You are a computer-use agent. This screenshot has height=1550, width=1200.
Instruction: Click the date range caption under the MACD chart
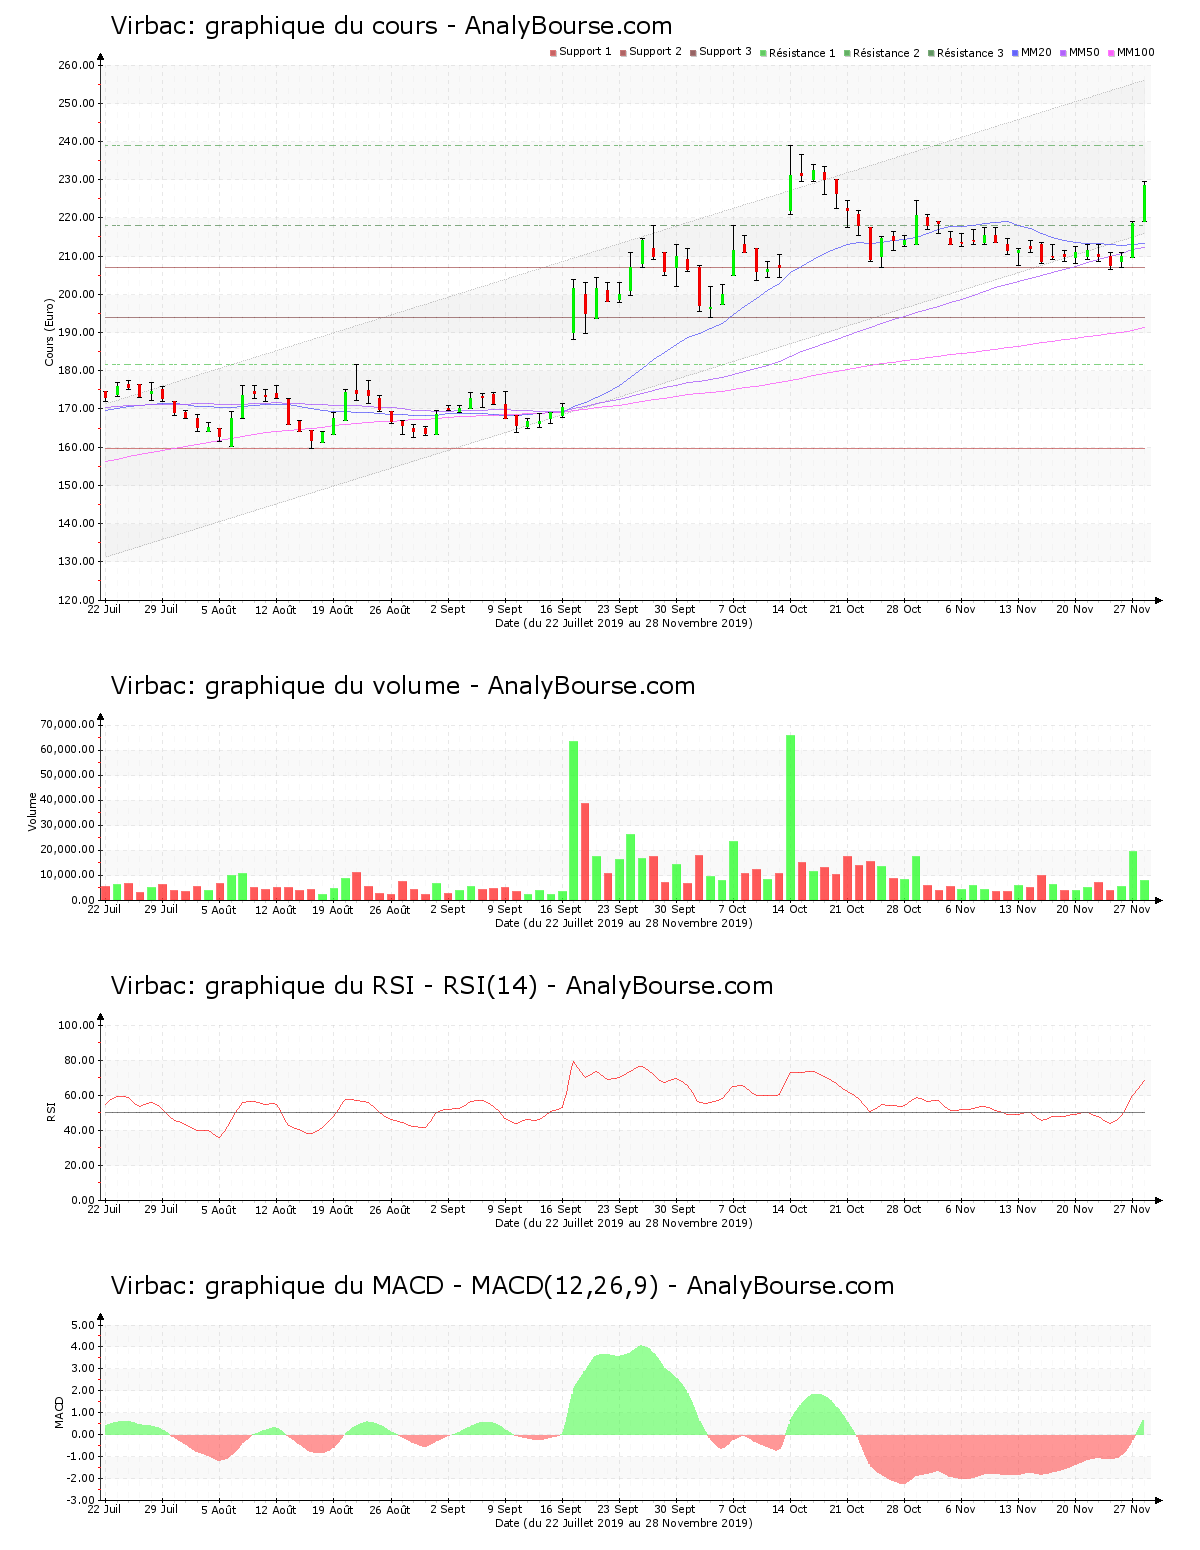pos(624,1523)
